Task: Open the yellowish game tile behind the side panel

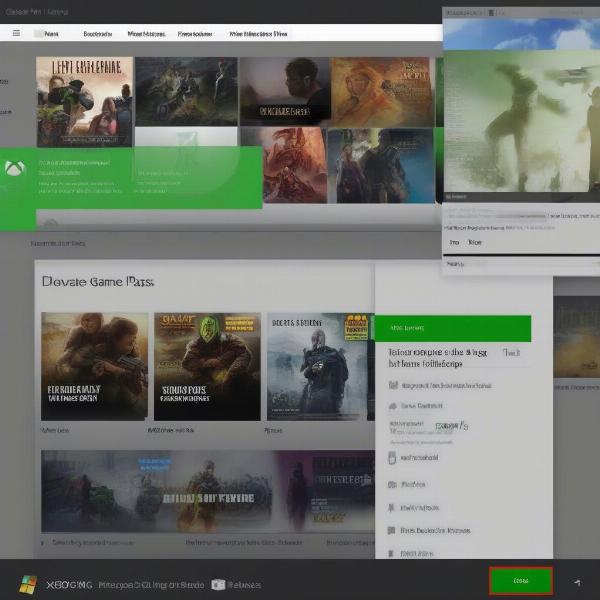Action: (x=577, y=337)
